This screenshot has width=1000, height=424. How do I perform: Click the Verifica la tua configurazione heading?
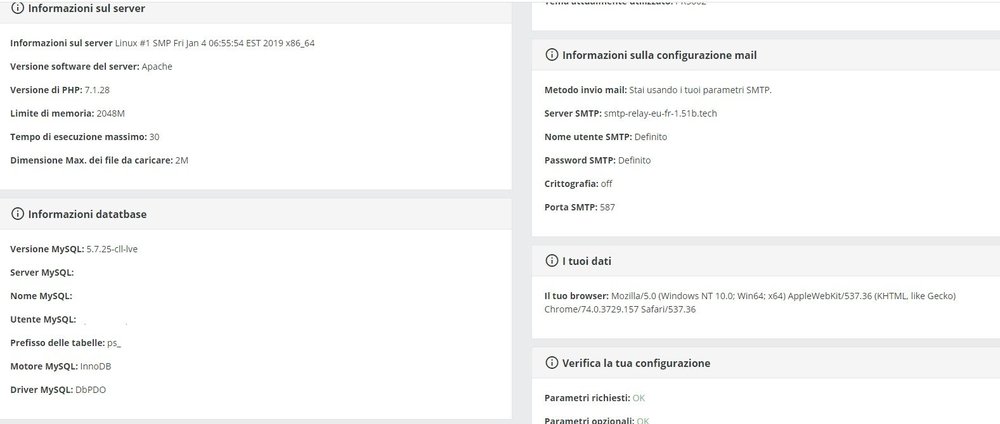tap(636, 363)
